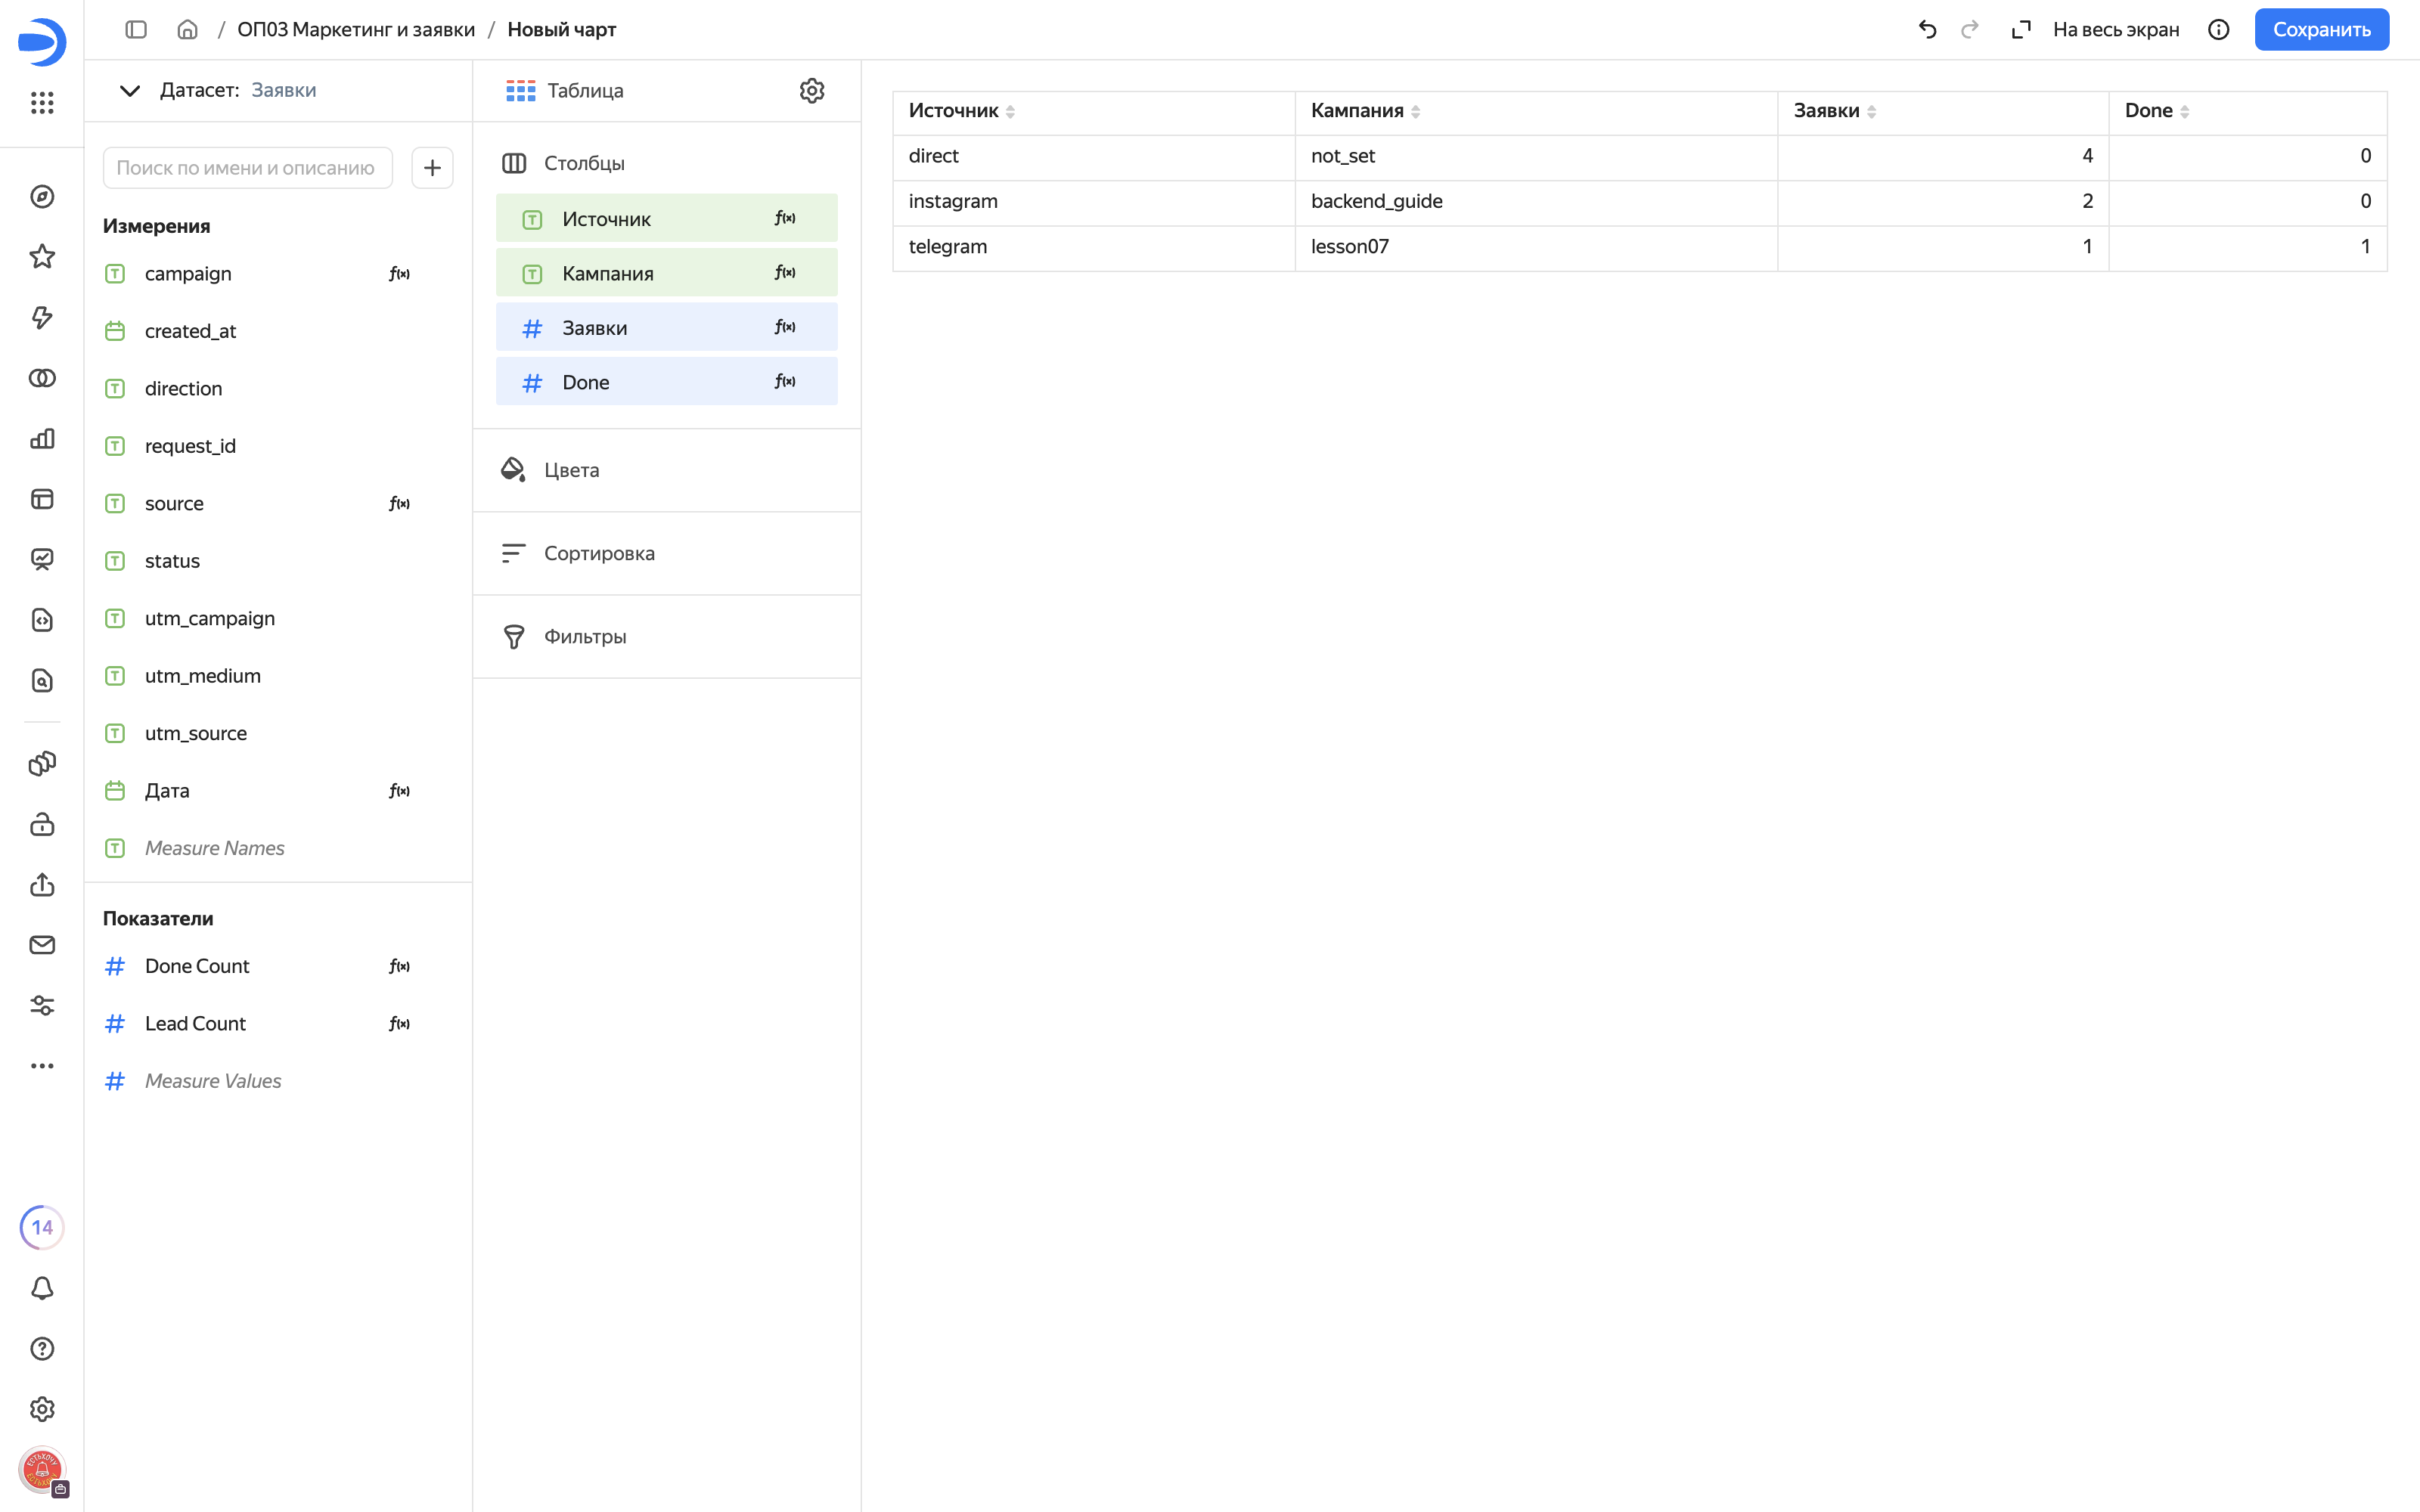Click the user avatar icon
Screen dimensions: 2420x1512
click(x=42, y=1470)
